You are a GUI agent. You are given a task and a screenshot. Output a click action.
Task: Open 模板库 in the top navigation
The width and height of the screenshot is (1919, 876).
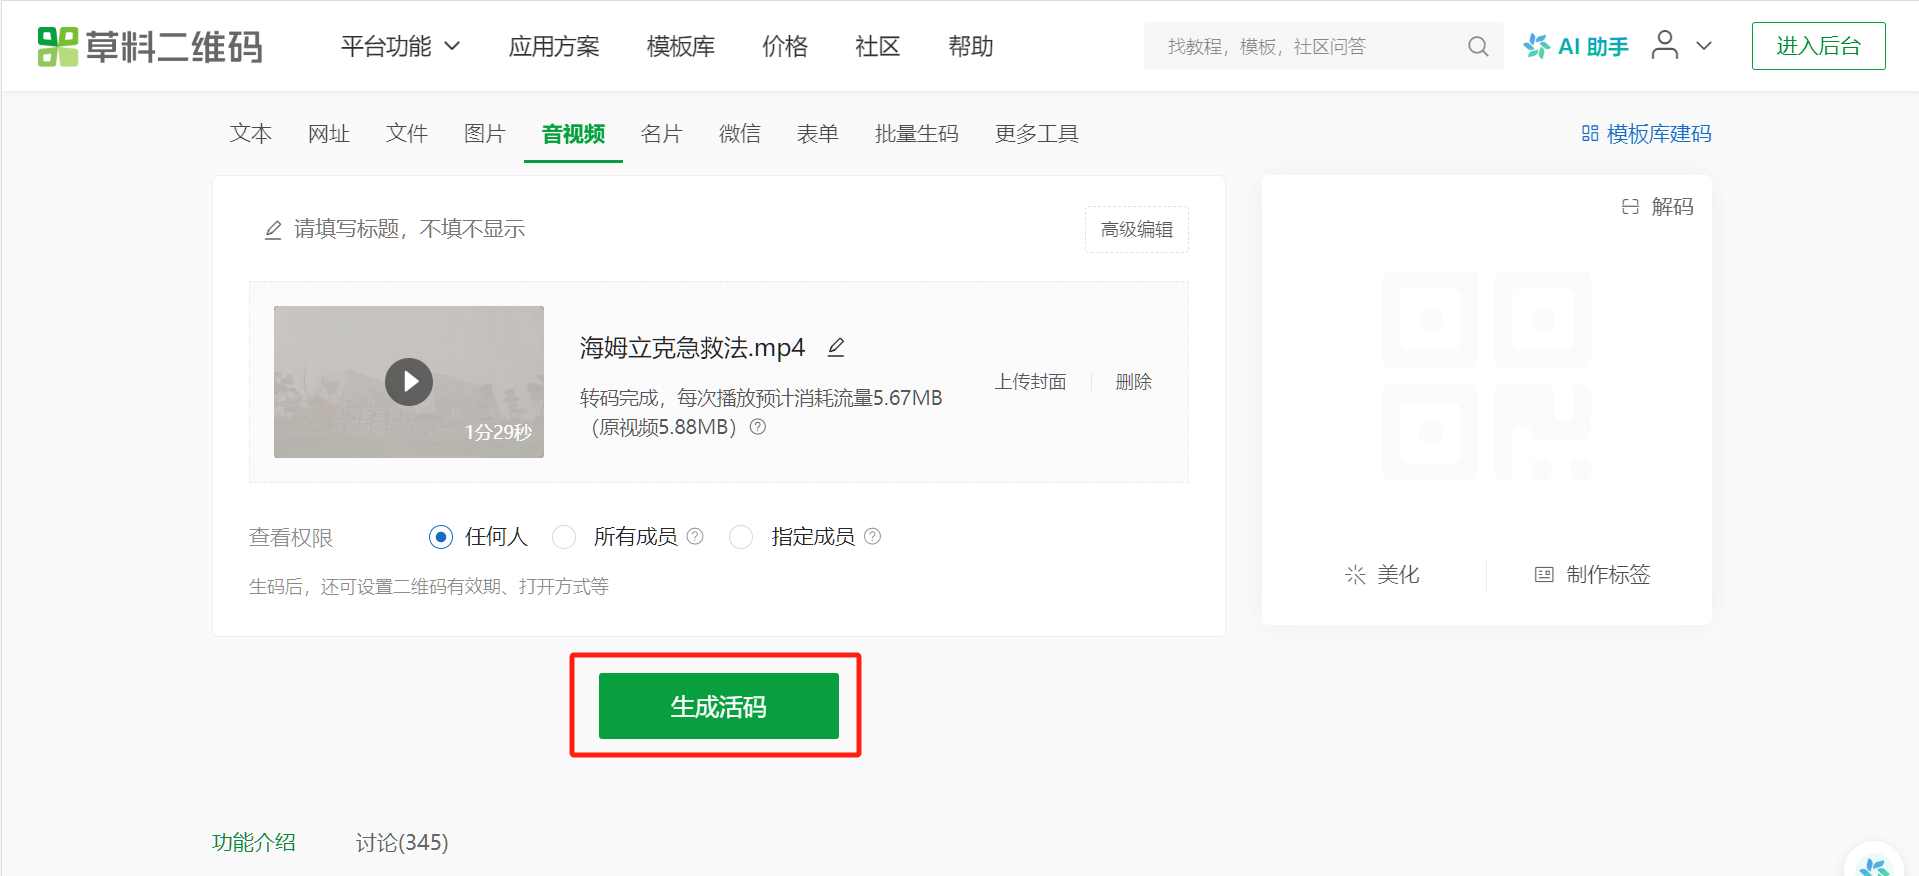tap(681, 46)
